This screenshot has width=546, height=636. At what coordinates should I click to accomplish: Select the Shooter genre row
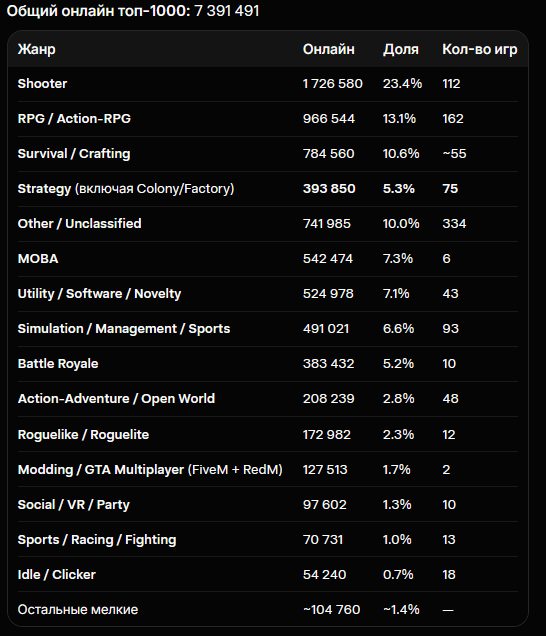pyautogui.click(x=268, y=84)
